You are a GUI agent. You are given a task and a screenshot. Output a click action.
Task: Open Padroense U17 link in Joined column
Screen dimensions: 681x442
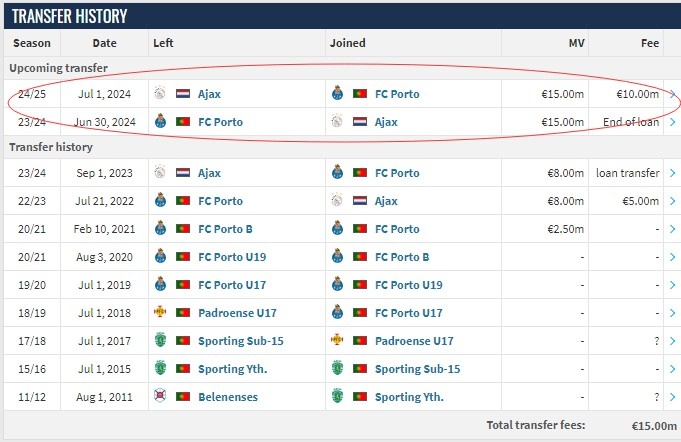coord(414,341)
